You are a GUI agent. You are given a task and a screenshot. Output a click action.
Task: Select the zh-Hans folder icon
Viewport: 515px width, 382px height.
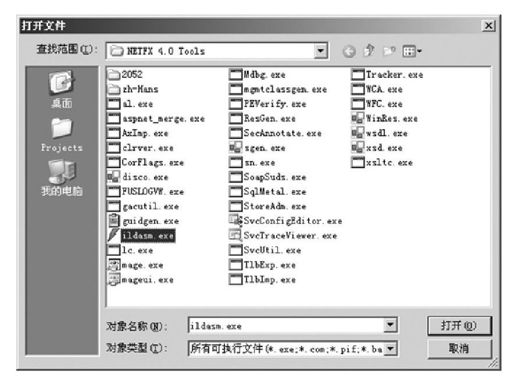(x=114, y=89)
